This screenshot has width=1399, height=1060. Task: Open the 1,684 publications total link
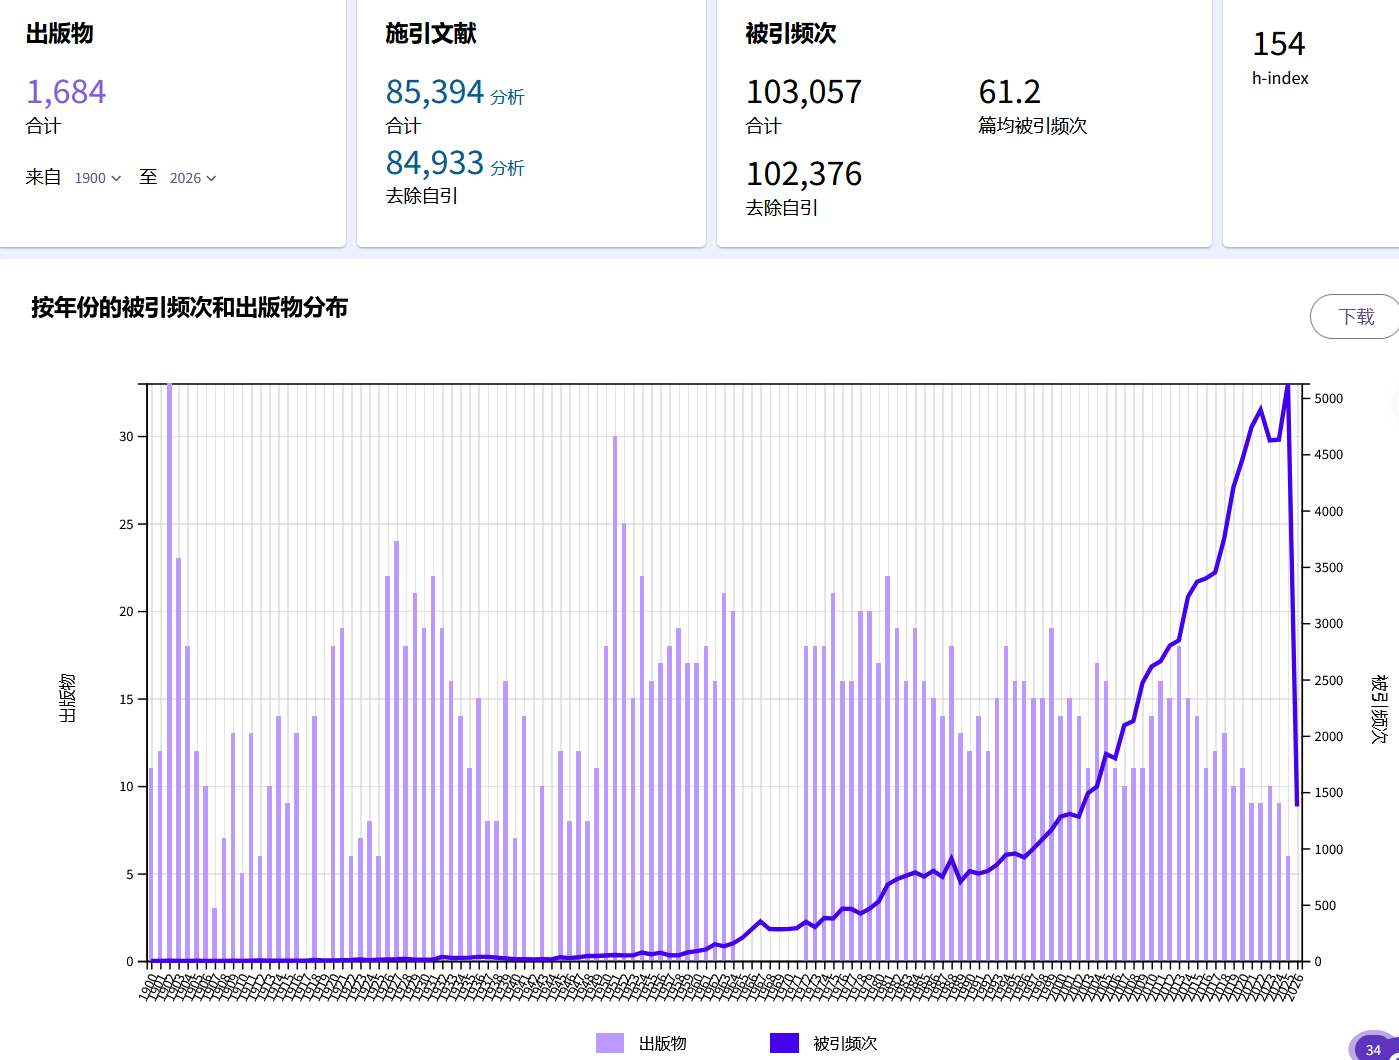(x=66, y=92)
